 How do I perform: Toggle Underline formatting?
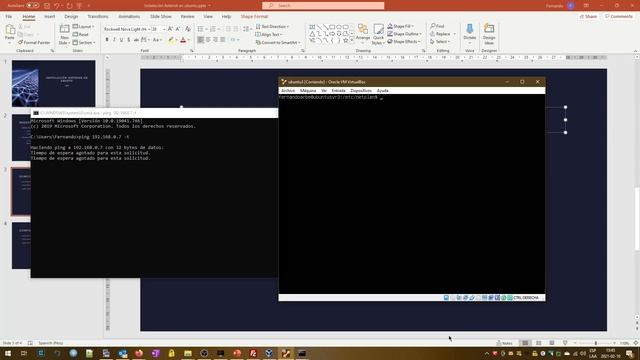(x=122, y=40)
